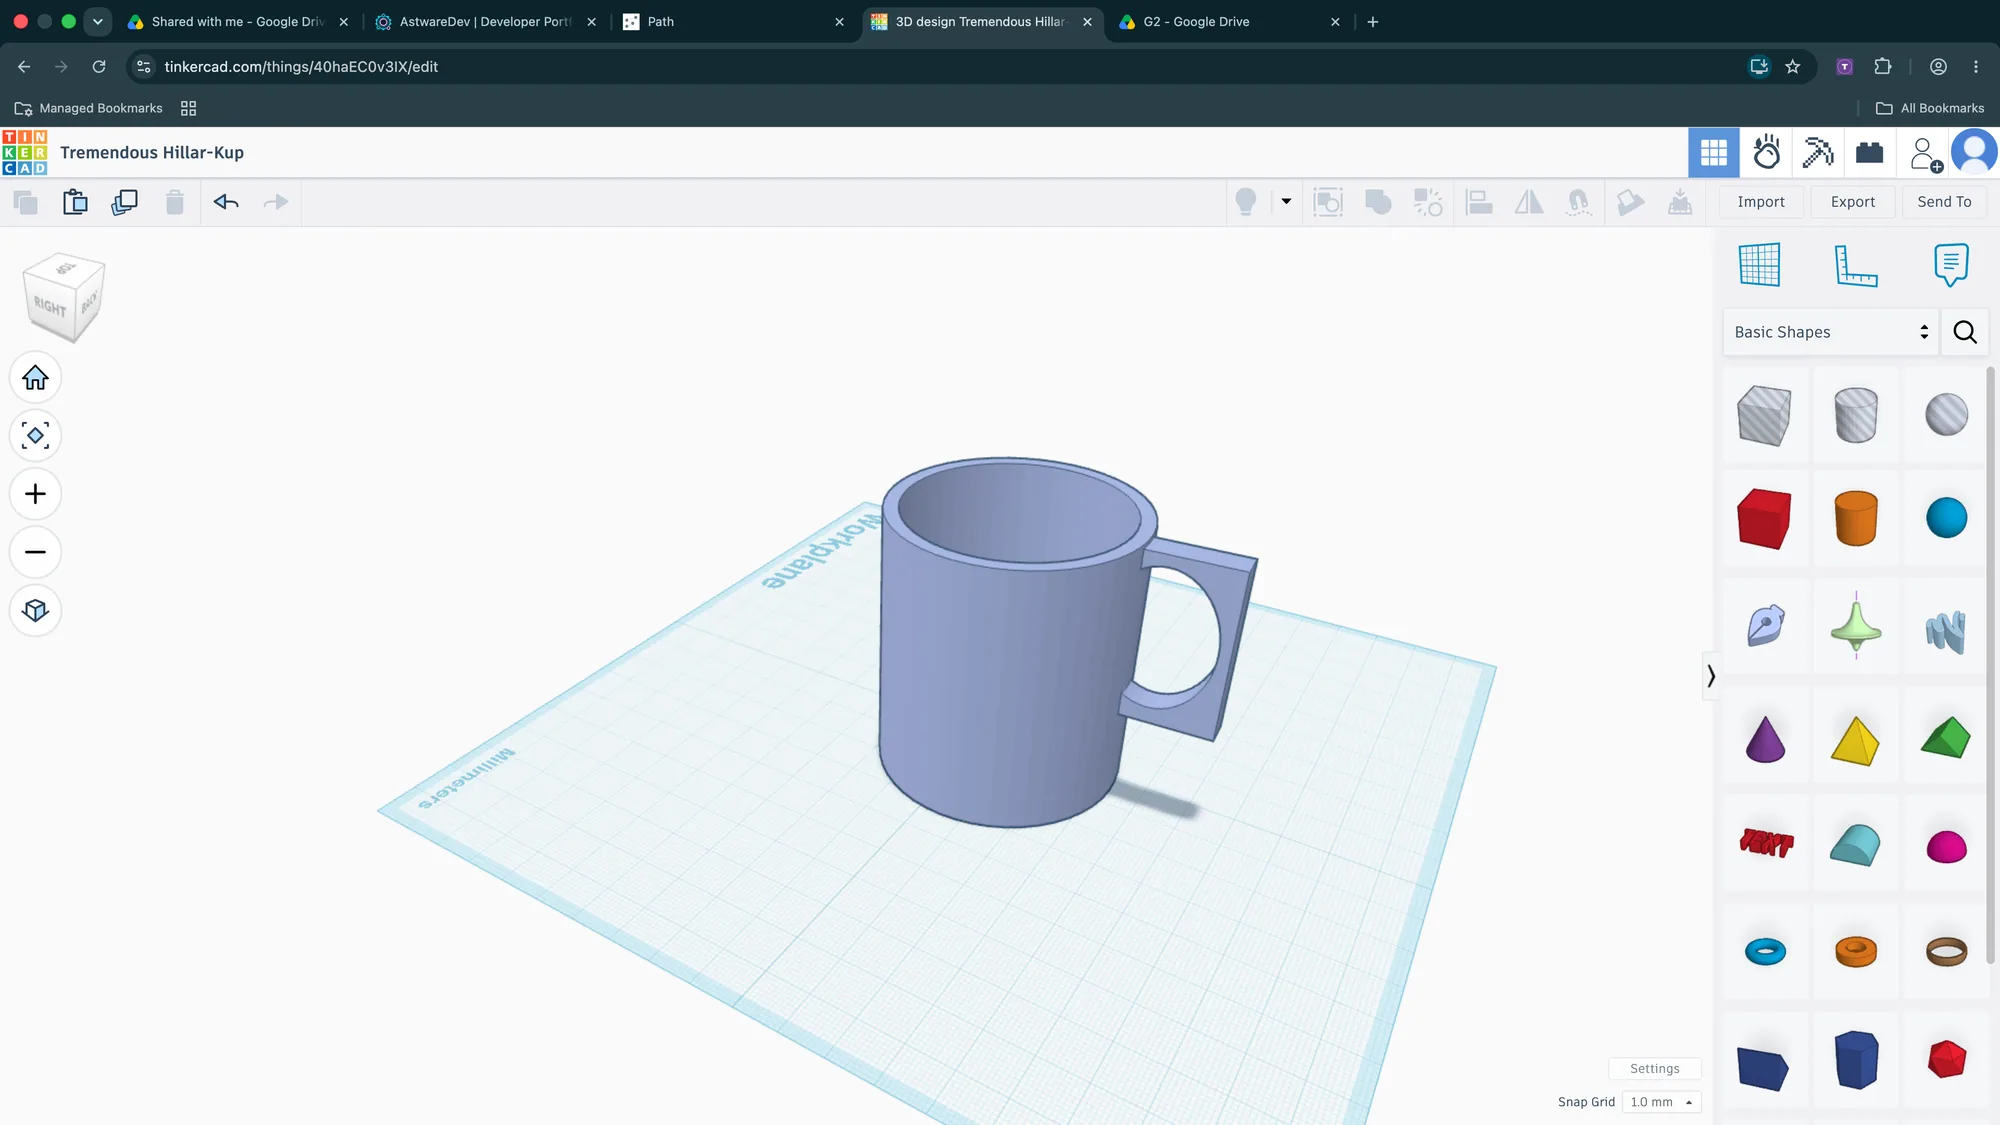The height and width of the screenshot is (1125, 2000).
Task: Open the Bricks editor icon
Action: [x=1869, y=152]
